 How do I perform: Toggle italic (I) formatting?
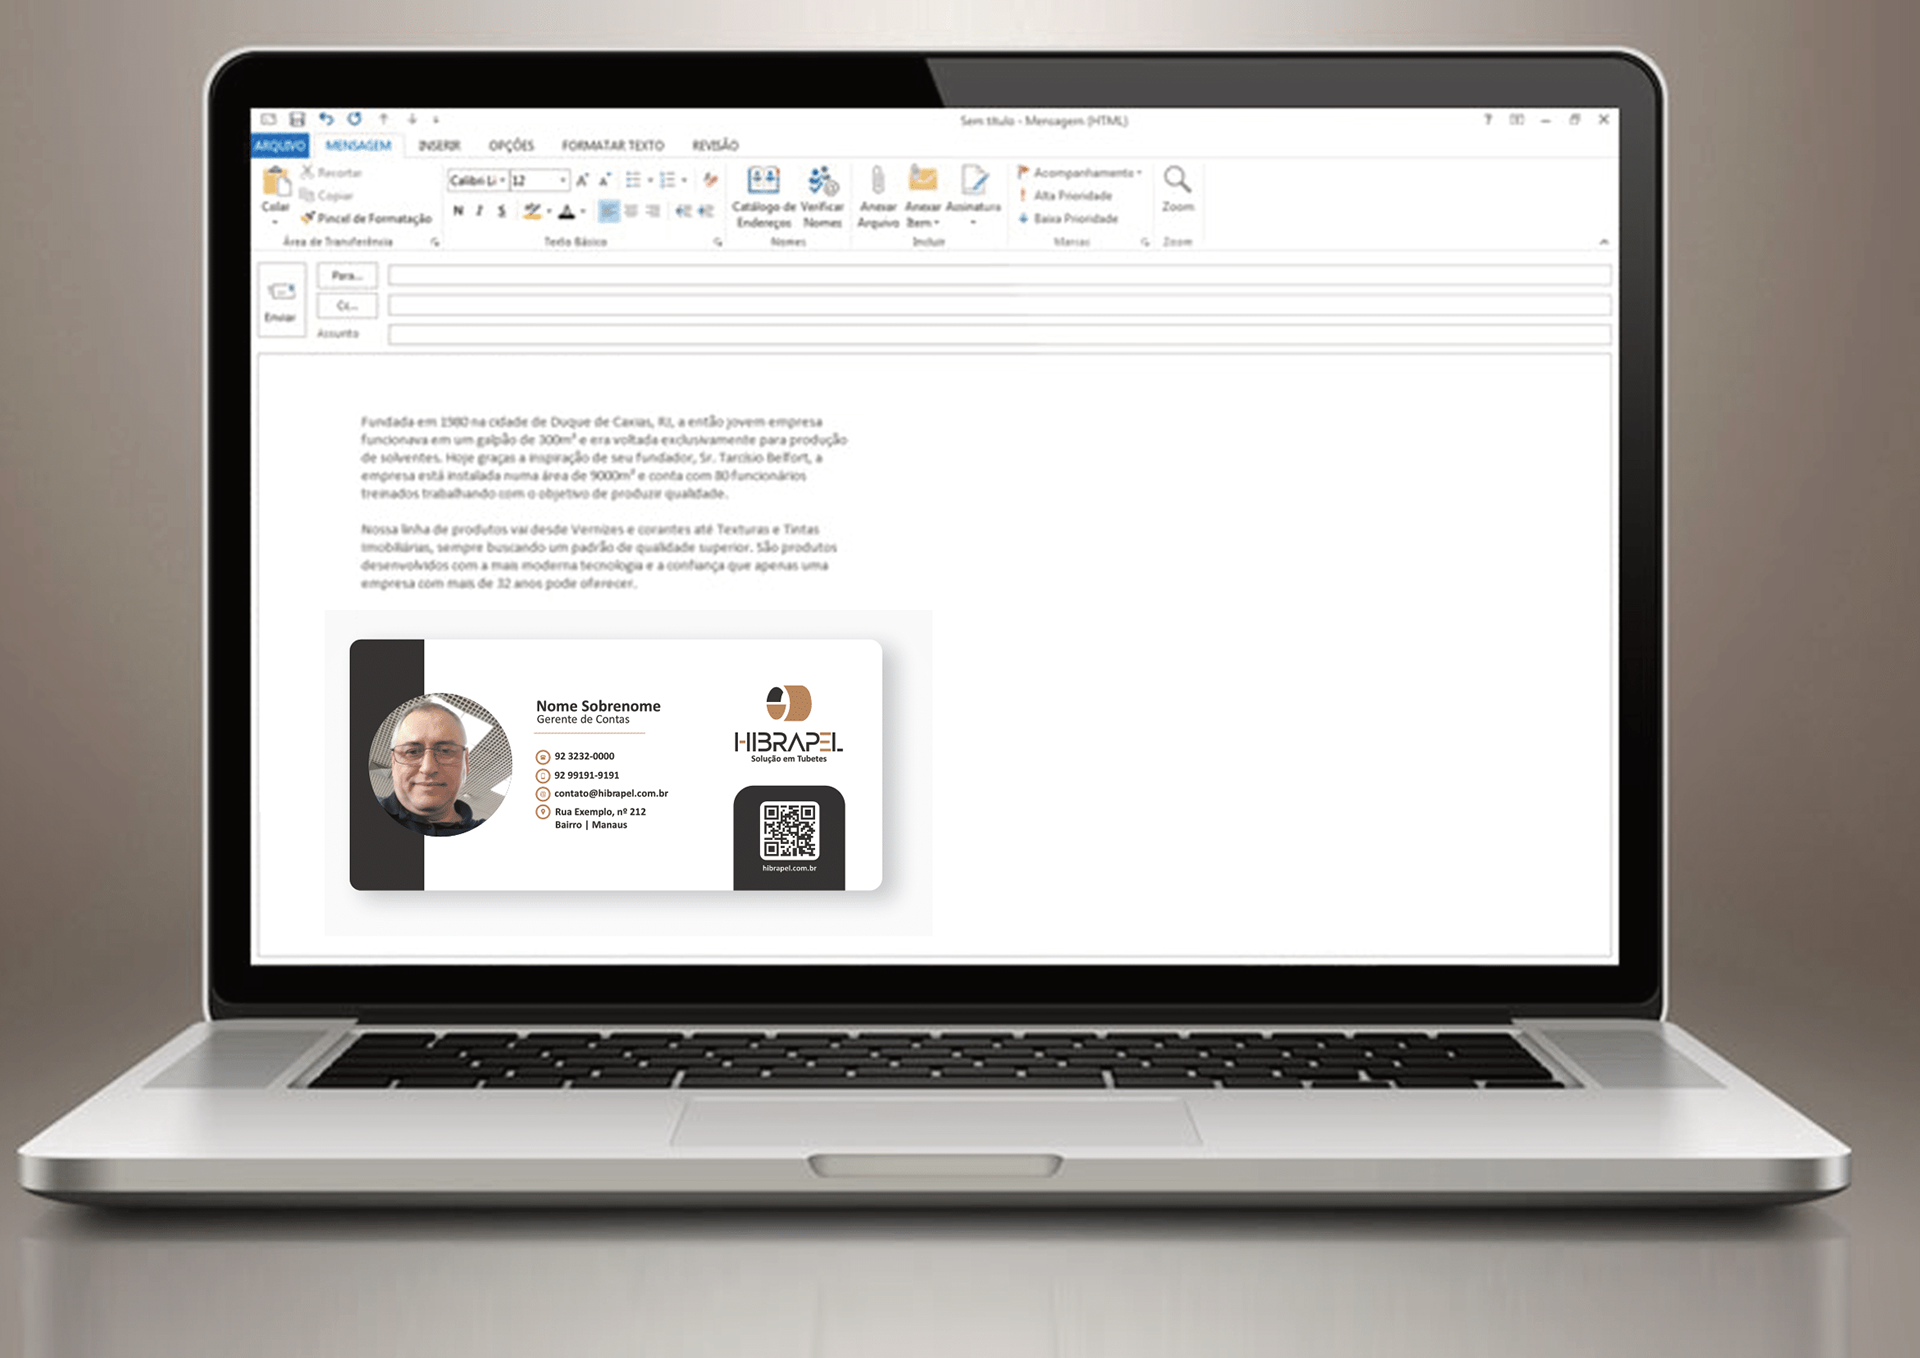coord(480,211)
